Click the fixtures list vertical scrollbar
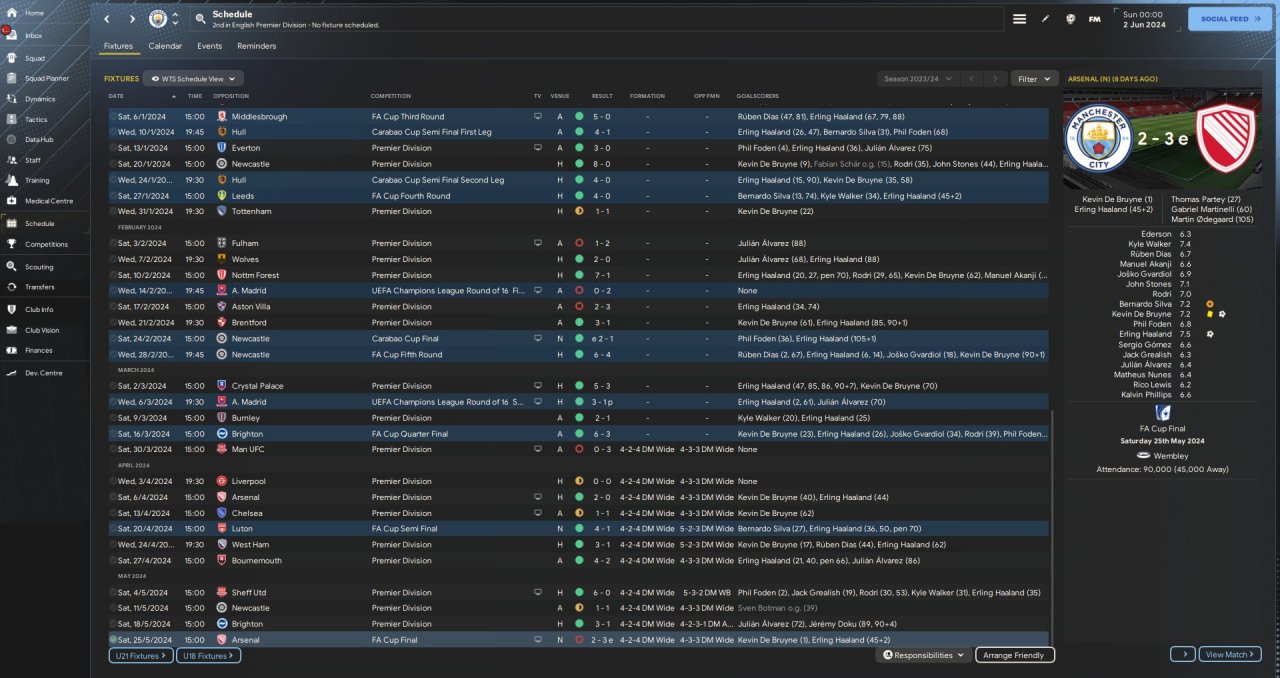Screen dimensions: 1280x678 pyautogui.click(x=1052, y=520)
